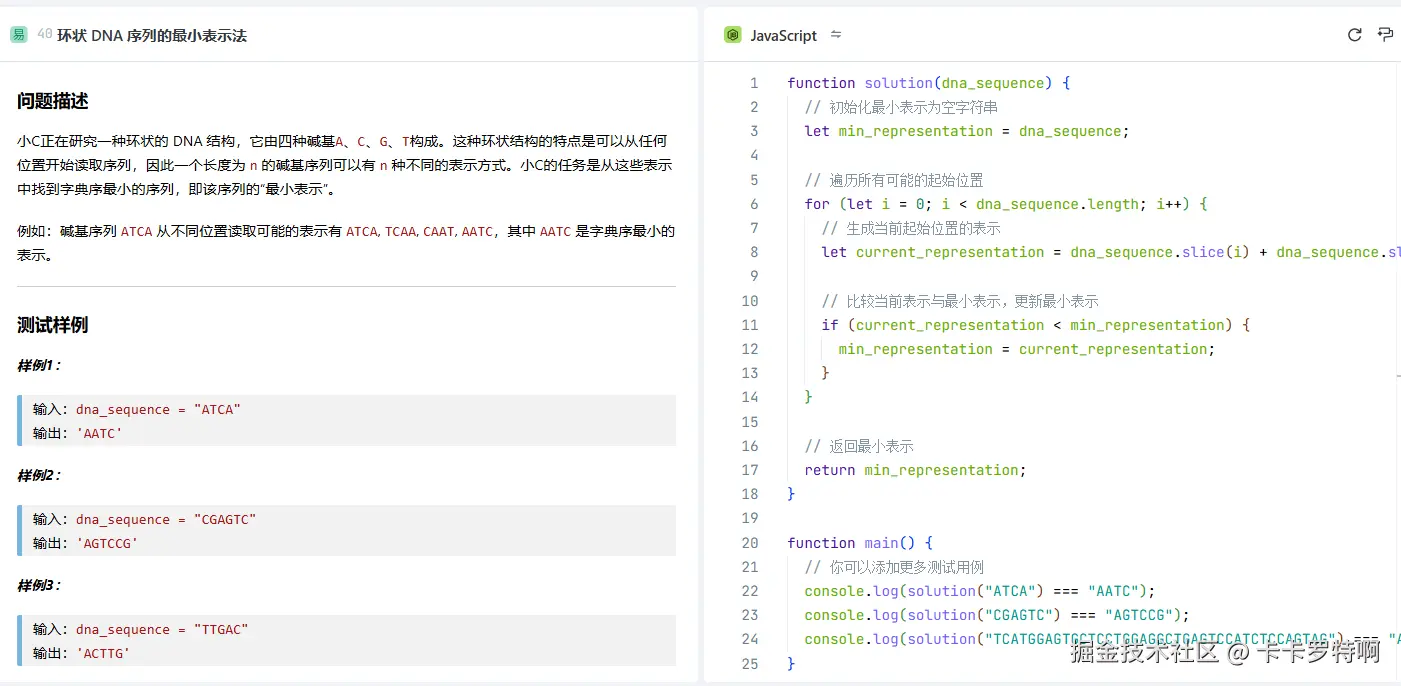
Task: Click the green 易 difficulty badge
Action: (x=18, y=35)
